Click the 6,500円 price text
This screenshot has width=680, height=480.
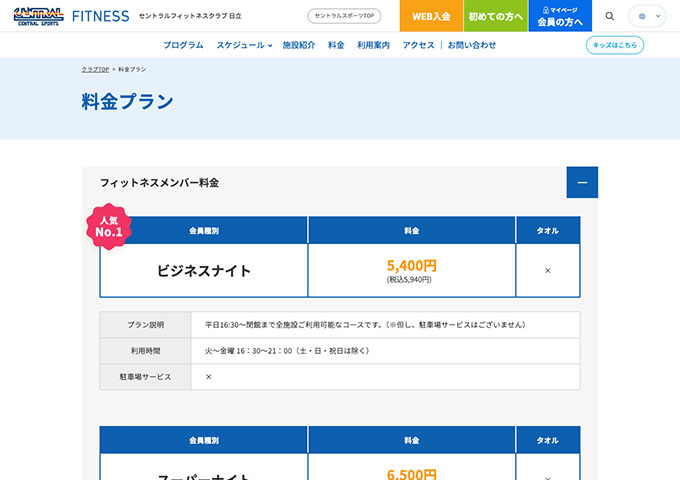click(x=412, y=474)
